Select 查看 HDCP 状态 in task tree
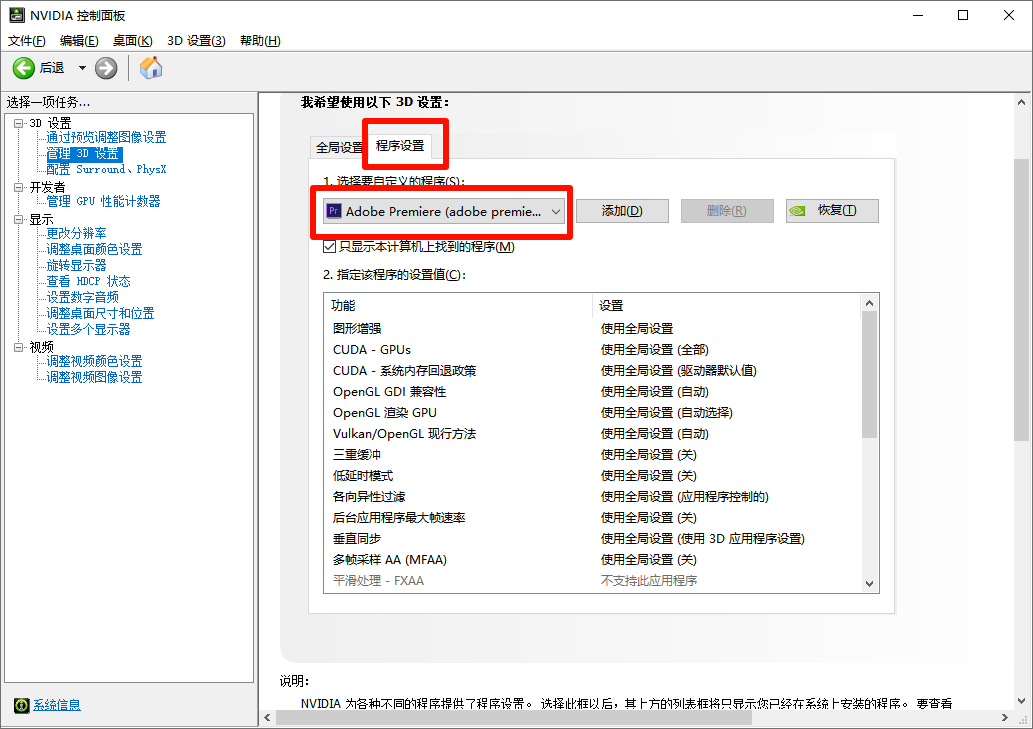The image size is (1033, 729). (88, 281)
